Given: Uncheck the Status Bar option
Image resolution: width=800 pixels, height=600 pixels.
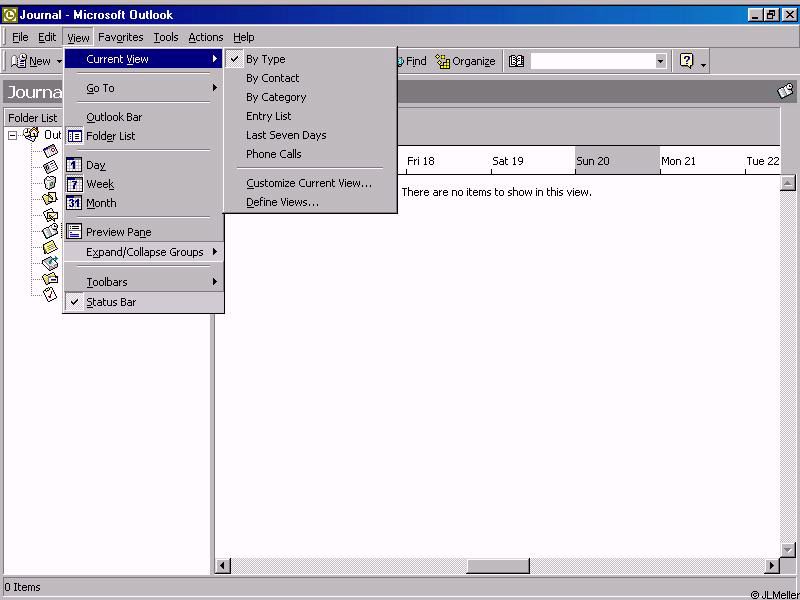Looking at the screenshot, I should click(110, 302).
